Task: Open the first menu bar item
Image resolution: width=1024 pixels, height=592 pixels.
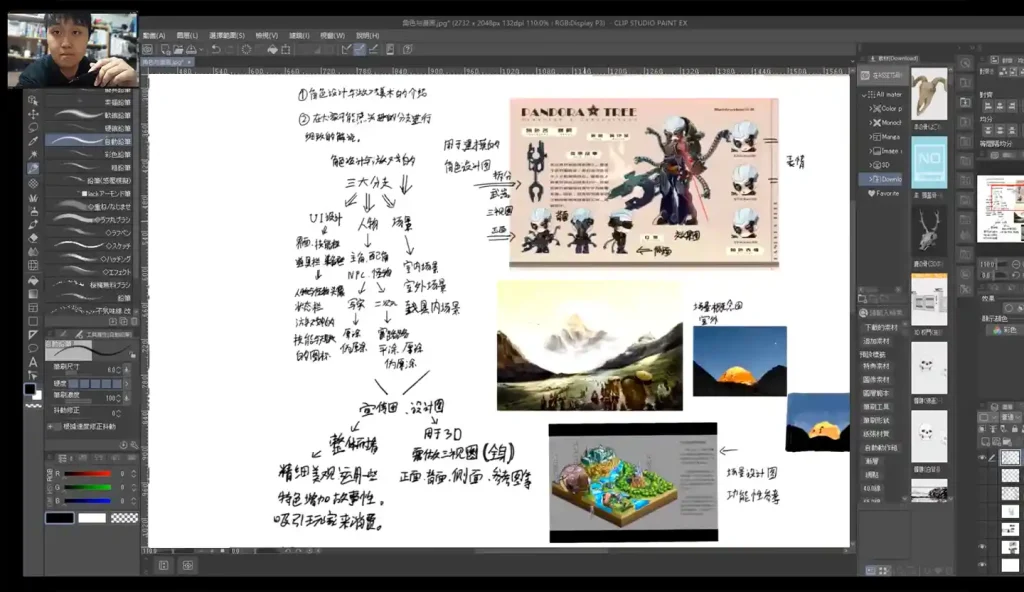Action: click(153, 35)
